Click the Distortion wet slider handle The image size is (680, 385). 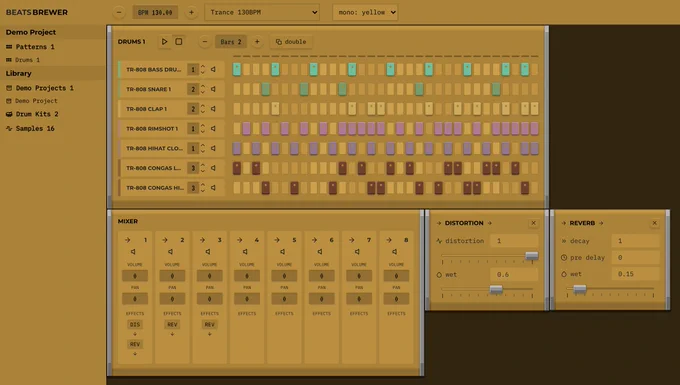(496, 289)
